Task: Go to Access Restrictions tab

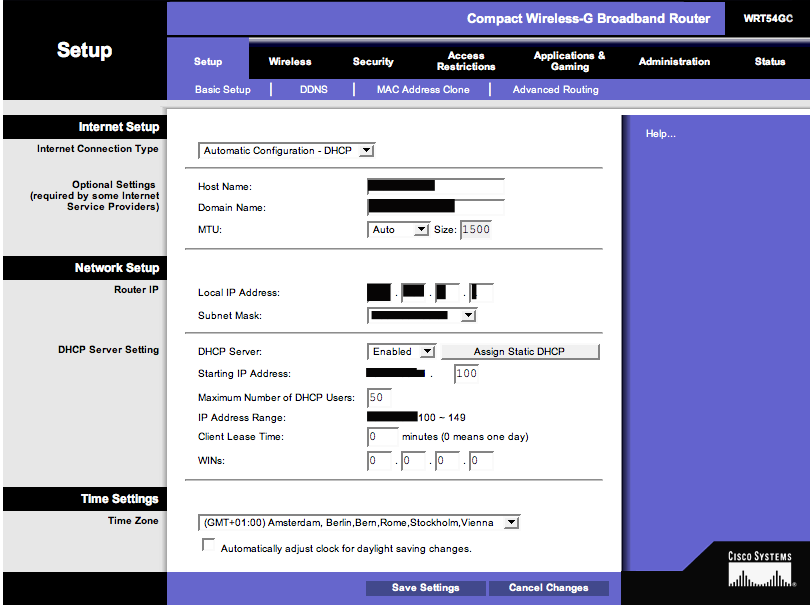Action: (466, 61)
